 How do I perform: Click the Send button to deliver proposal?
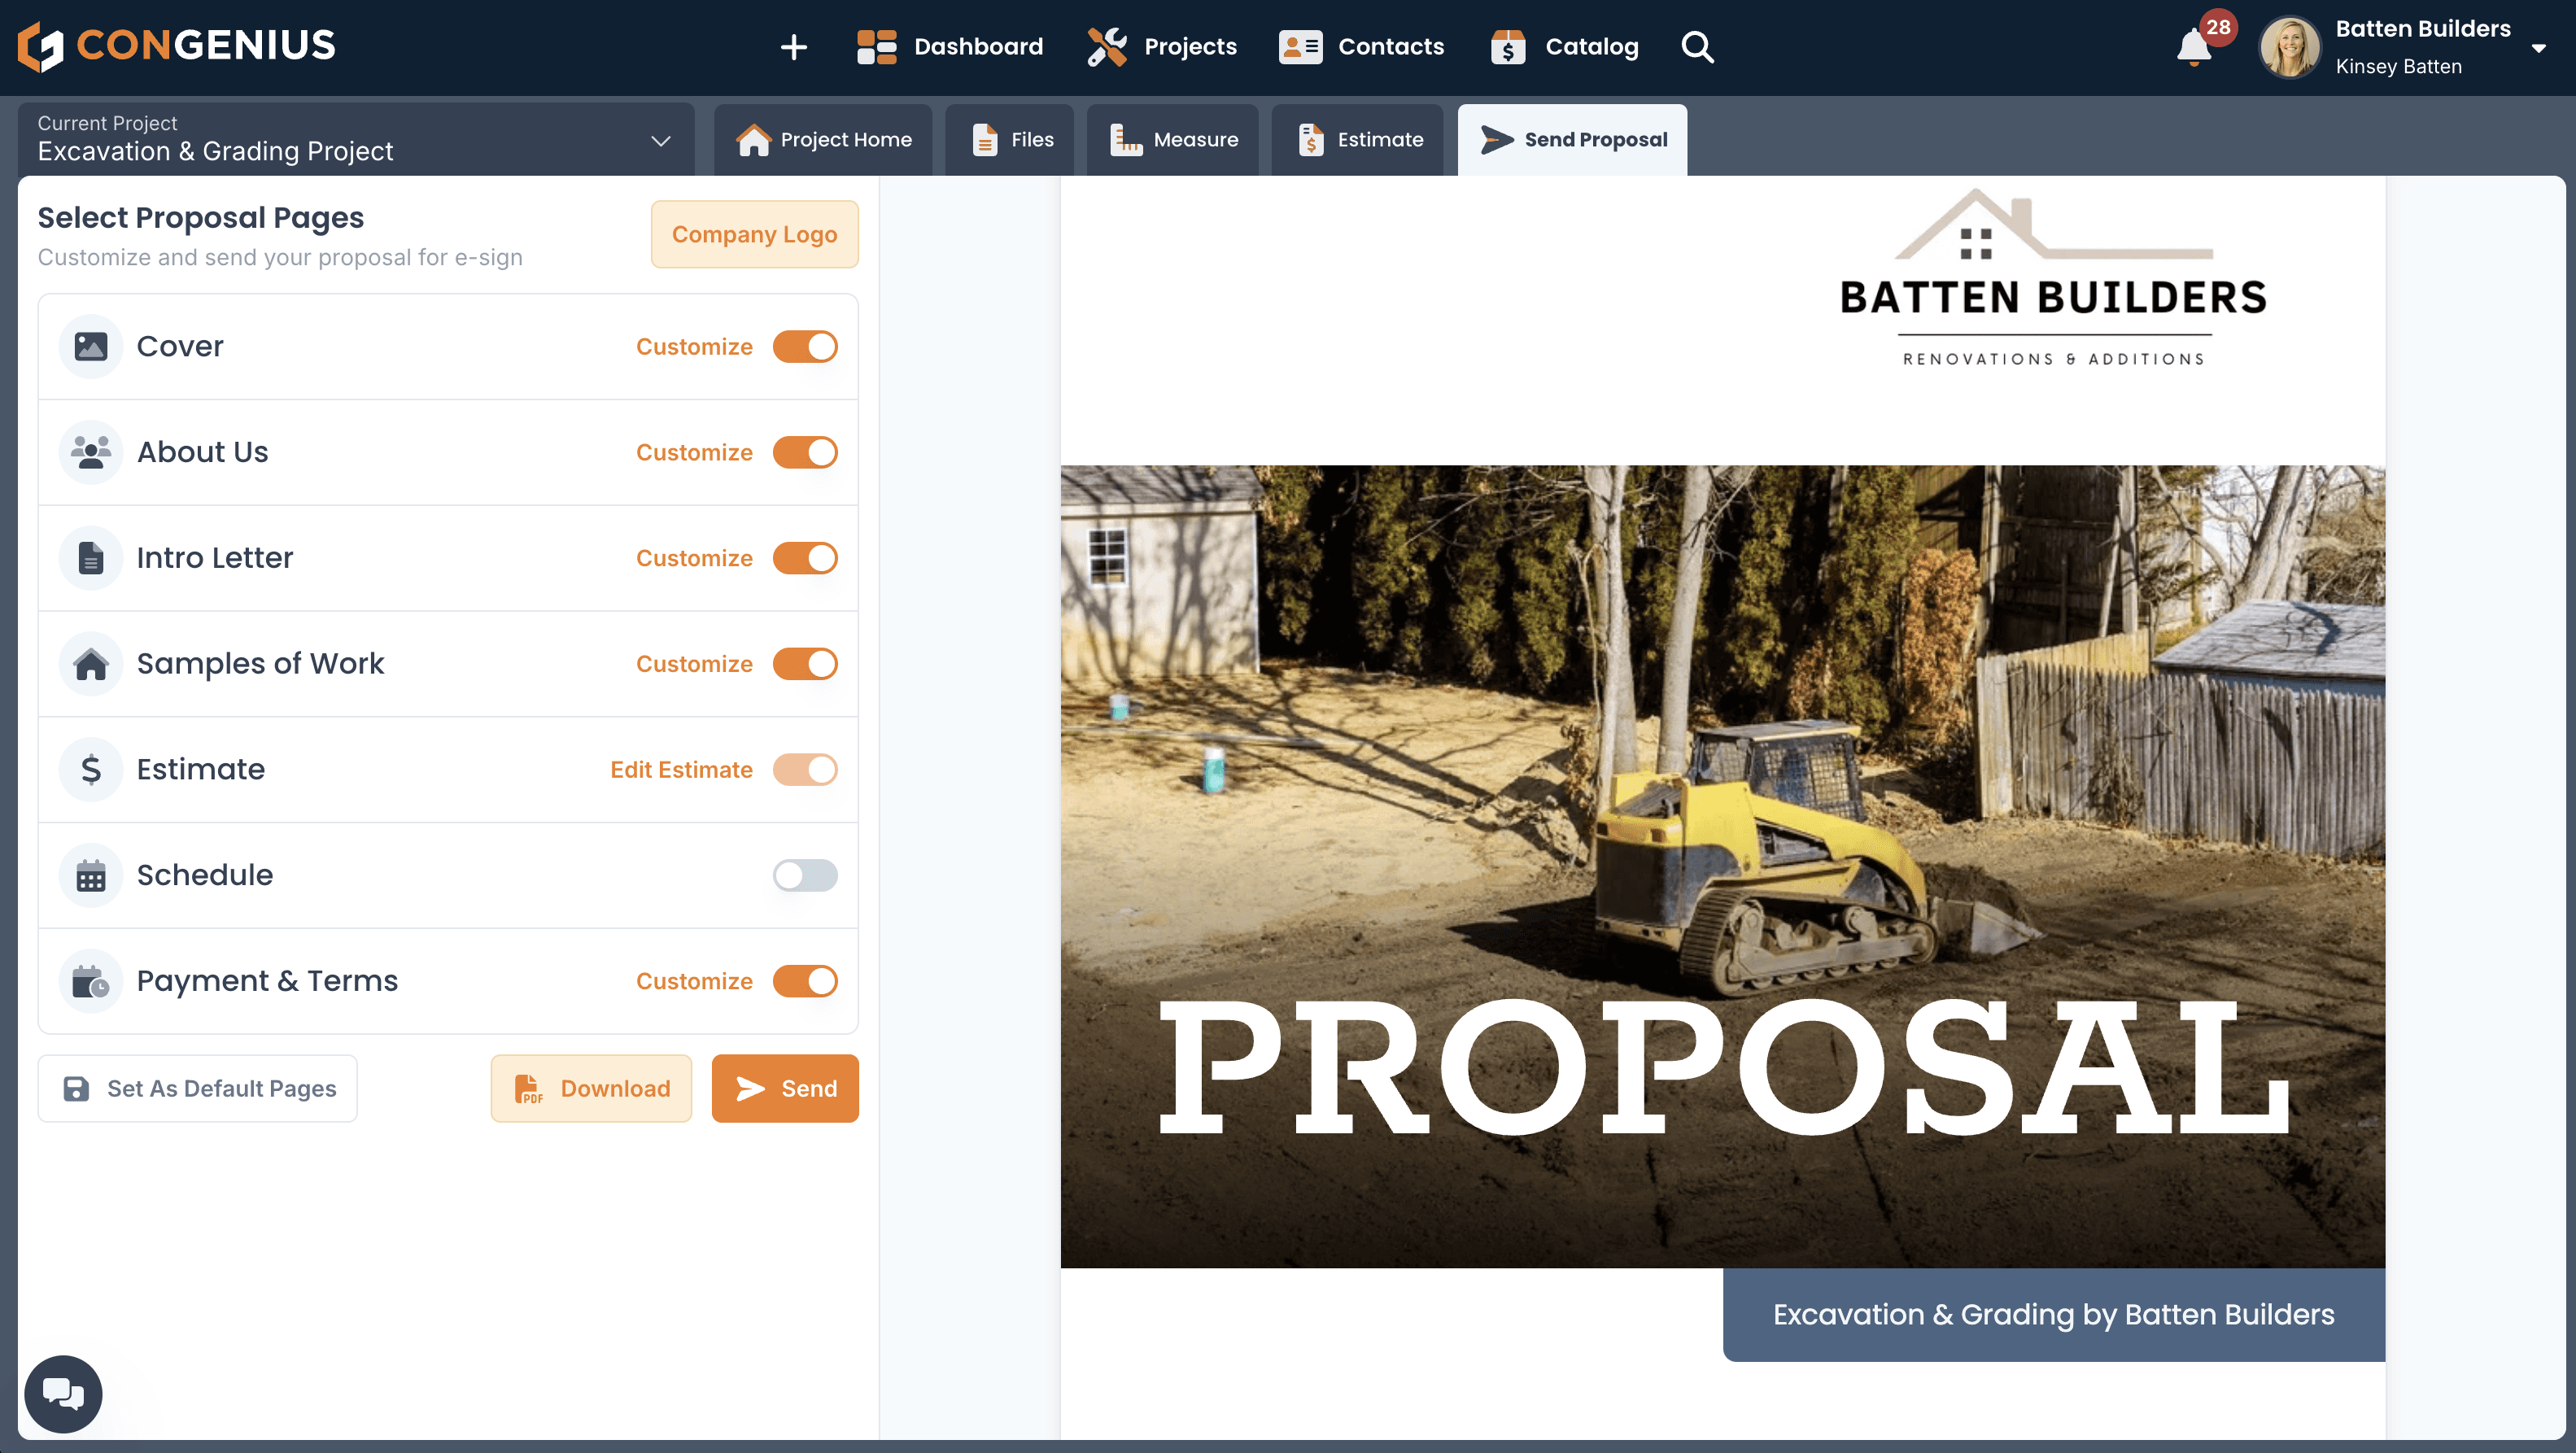785,1088
